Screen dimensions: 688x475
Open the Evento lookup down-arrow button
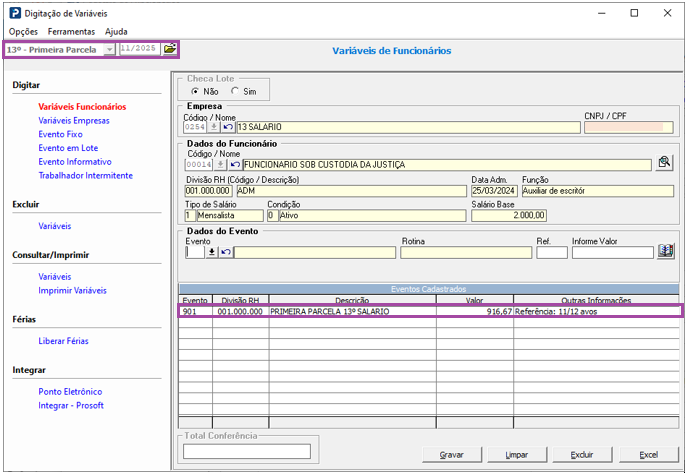[x=212, y=253]
